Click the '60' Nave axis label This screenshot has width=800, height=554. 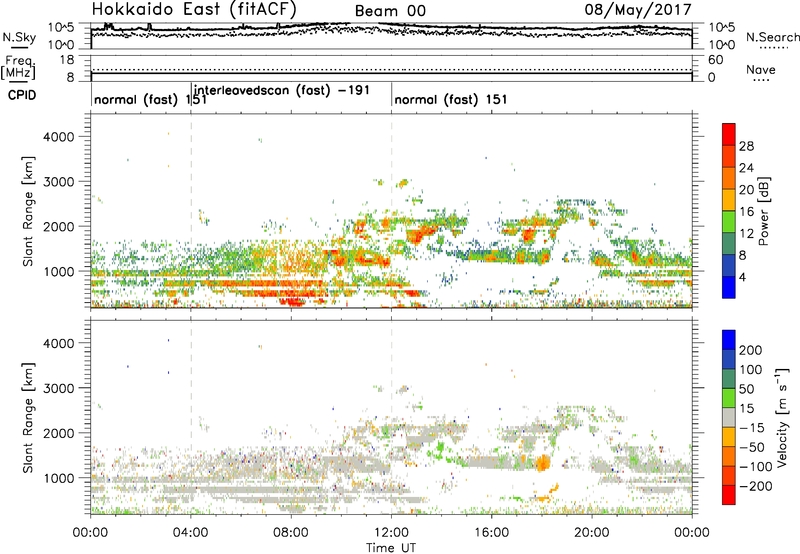715,60
